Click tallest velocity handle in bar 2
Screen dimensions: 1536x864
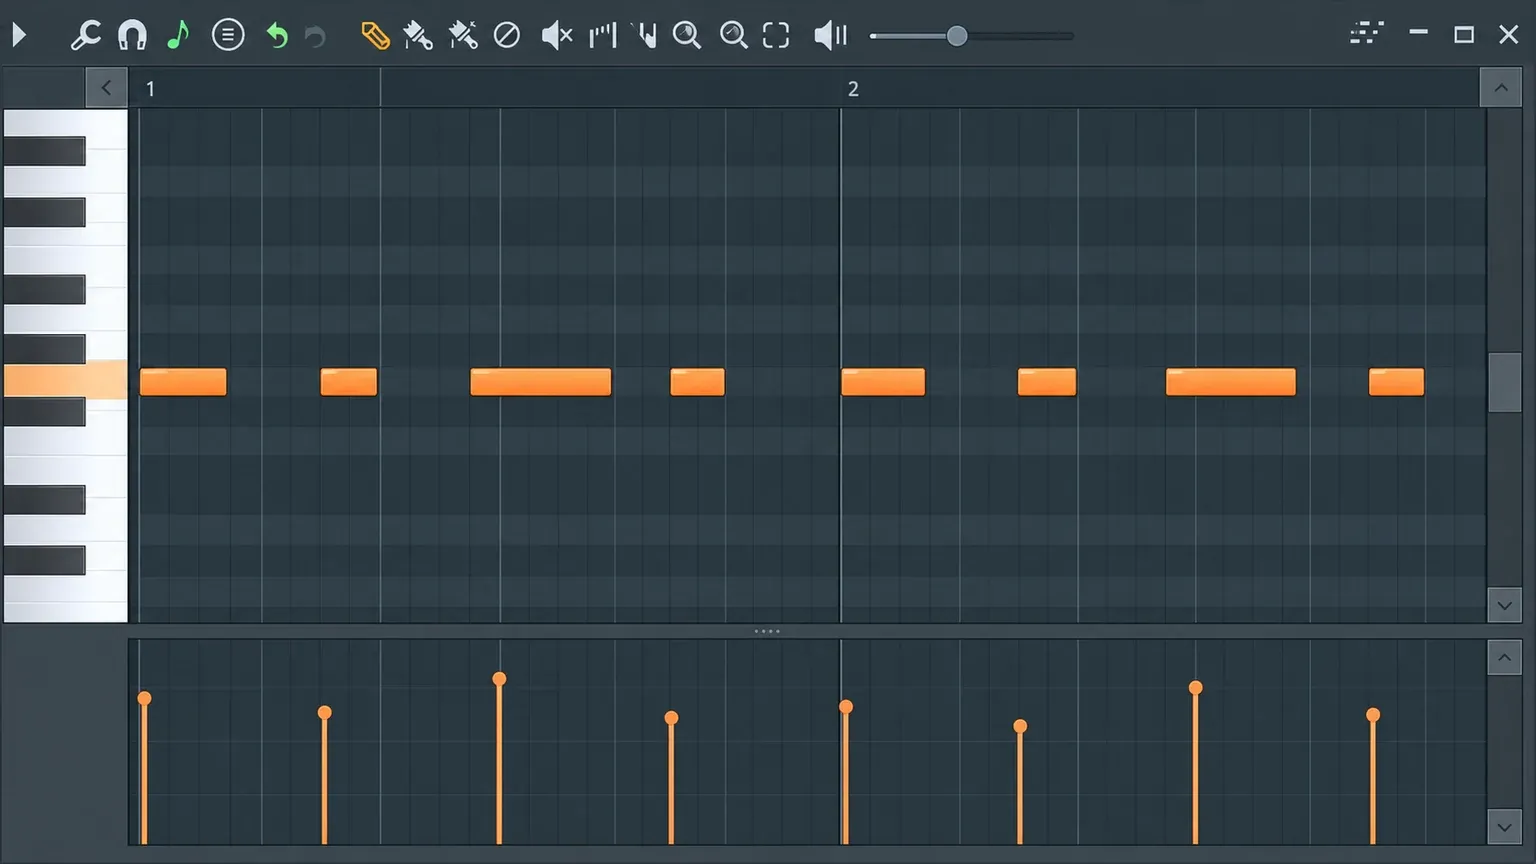1195,688
